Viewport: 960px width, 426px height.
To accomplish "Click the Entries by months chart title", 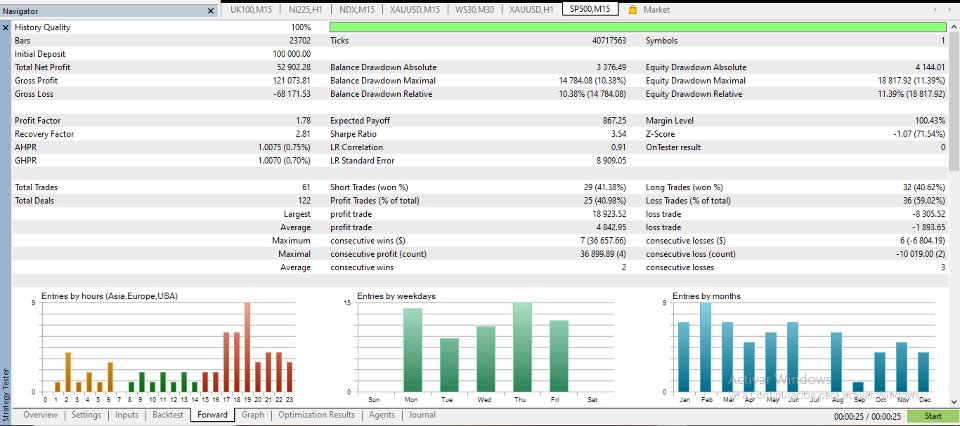I will click(x=706, y=296).
